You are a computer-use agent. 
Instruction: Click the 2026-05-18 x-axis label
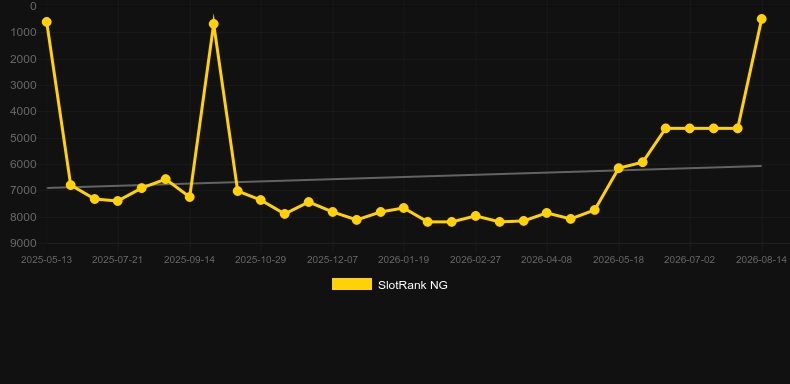tap(618, 260)
